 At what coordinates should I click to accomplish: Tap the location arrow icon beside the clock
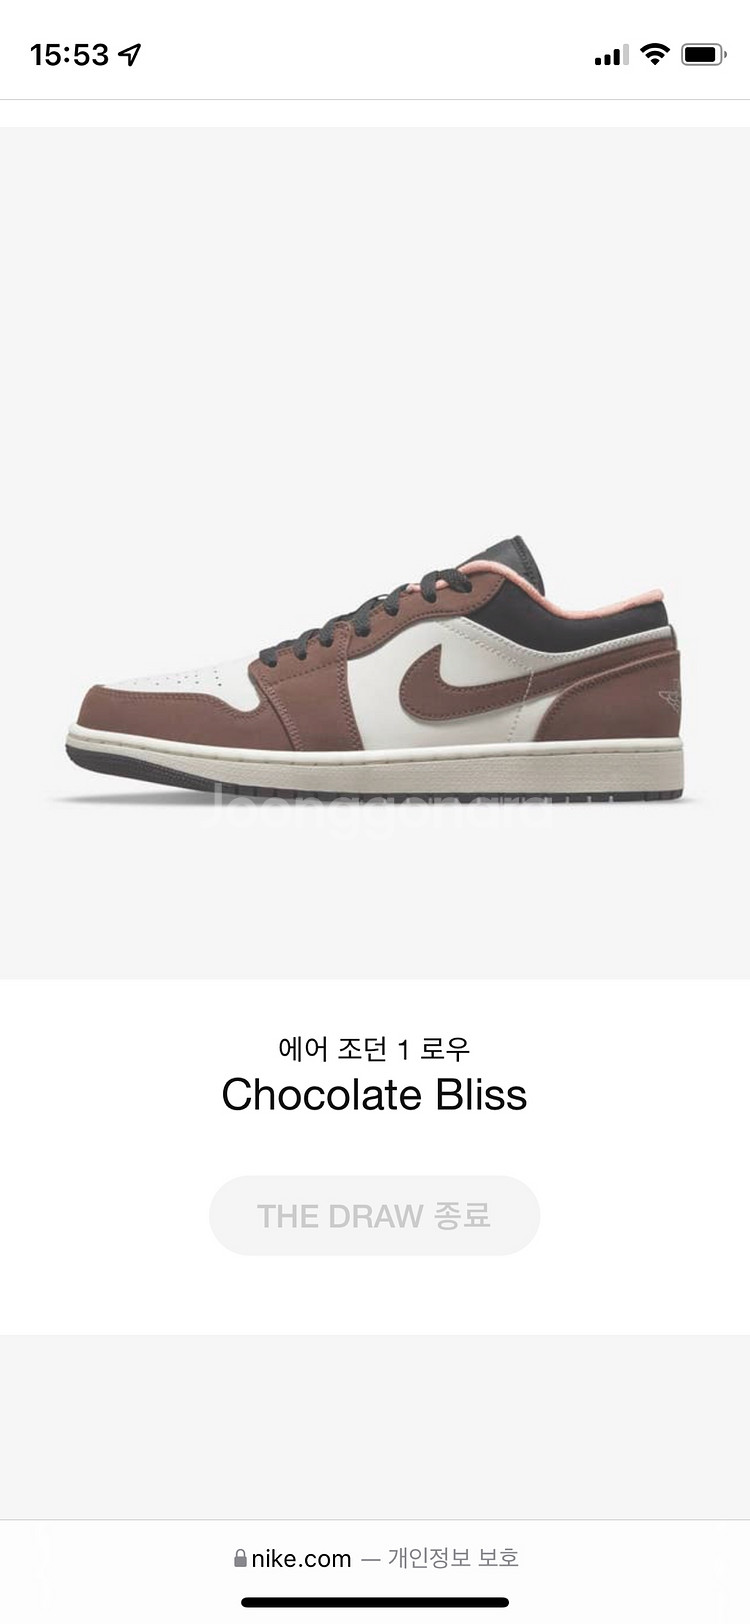coord(130,55)
